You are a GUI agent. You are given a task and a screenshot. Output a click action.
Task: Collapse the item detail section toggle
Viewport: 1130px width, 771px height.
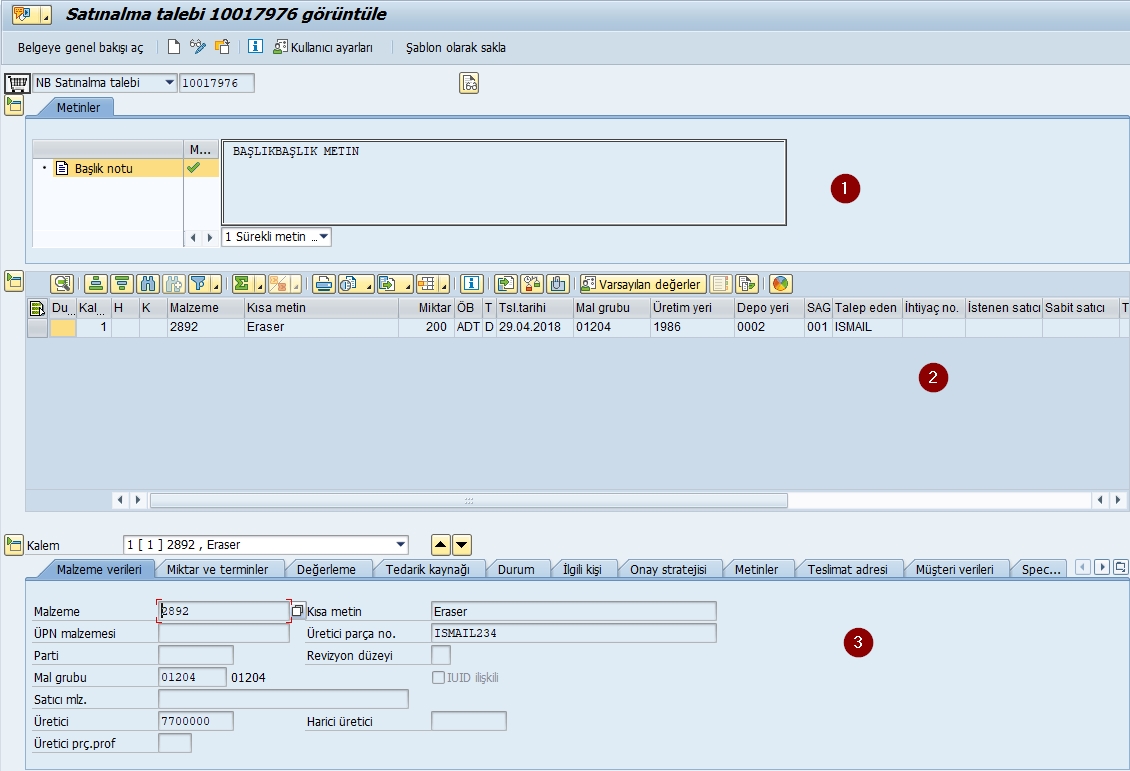(x=15, y=545)
